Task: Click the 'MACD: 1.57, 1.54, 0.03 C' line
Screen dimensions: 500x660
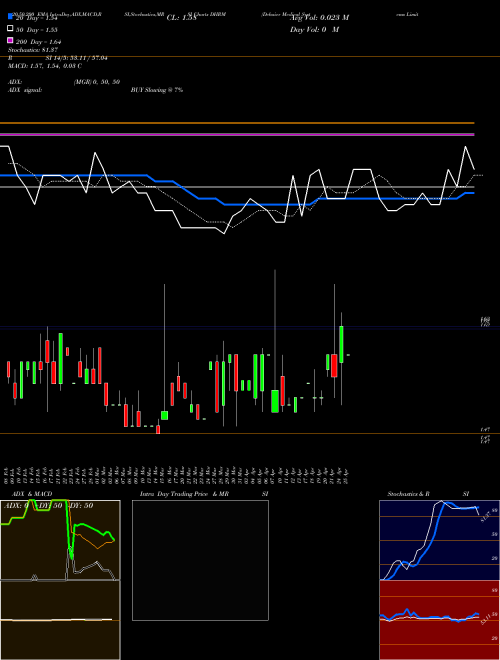Action: pyautogui.click(x=45, y=66)
